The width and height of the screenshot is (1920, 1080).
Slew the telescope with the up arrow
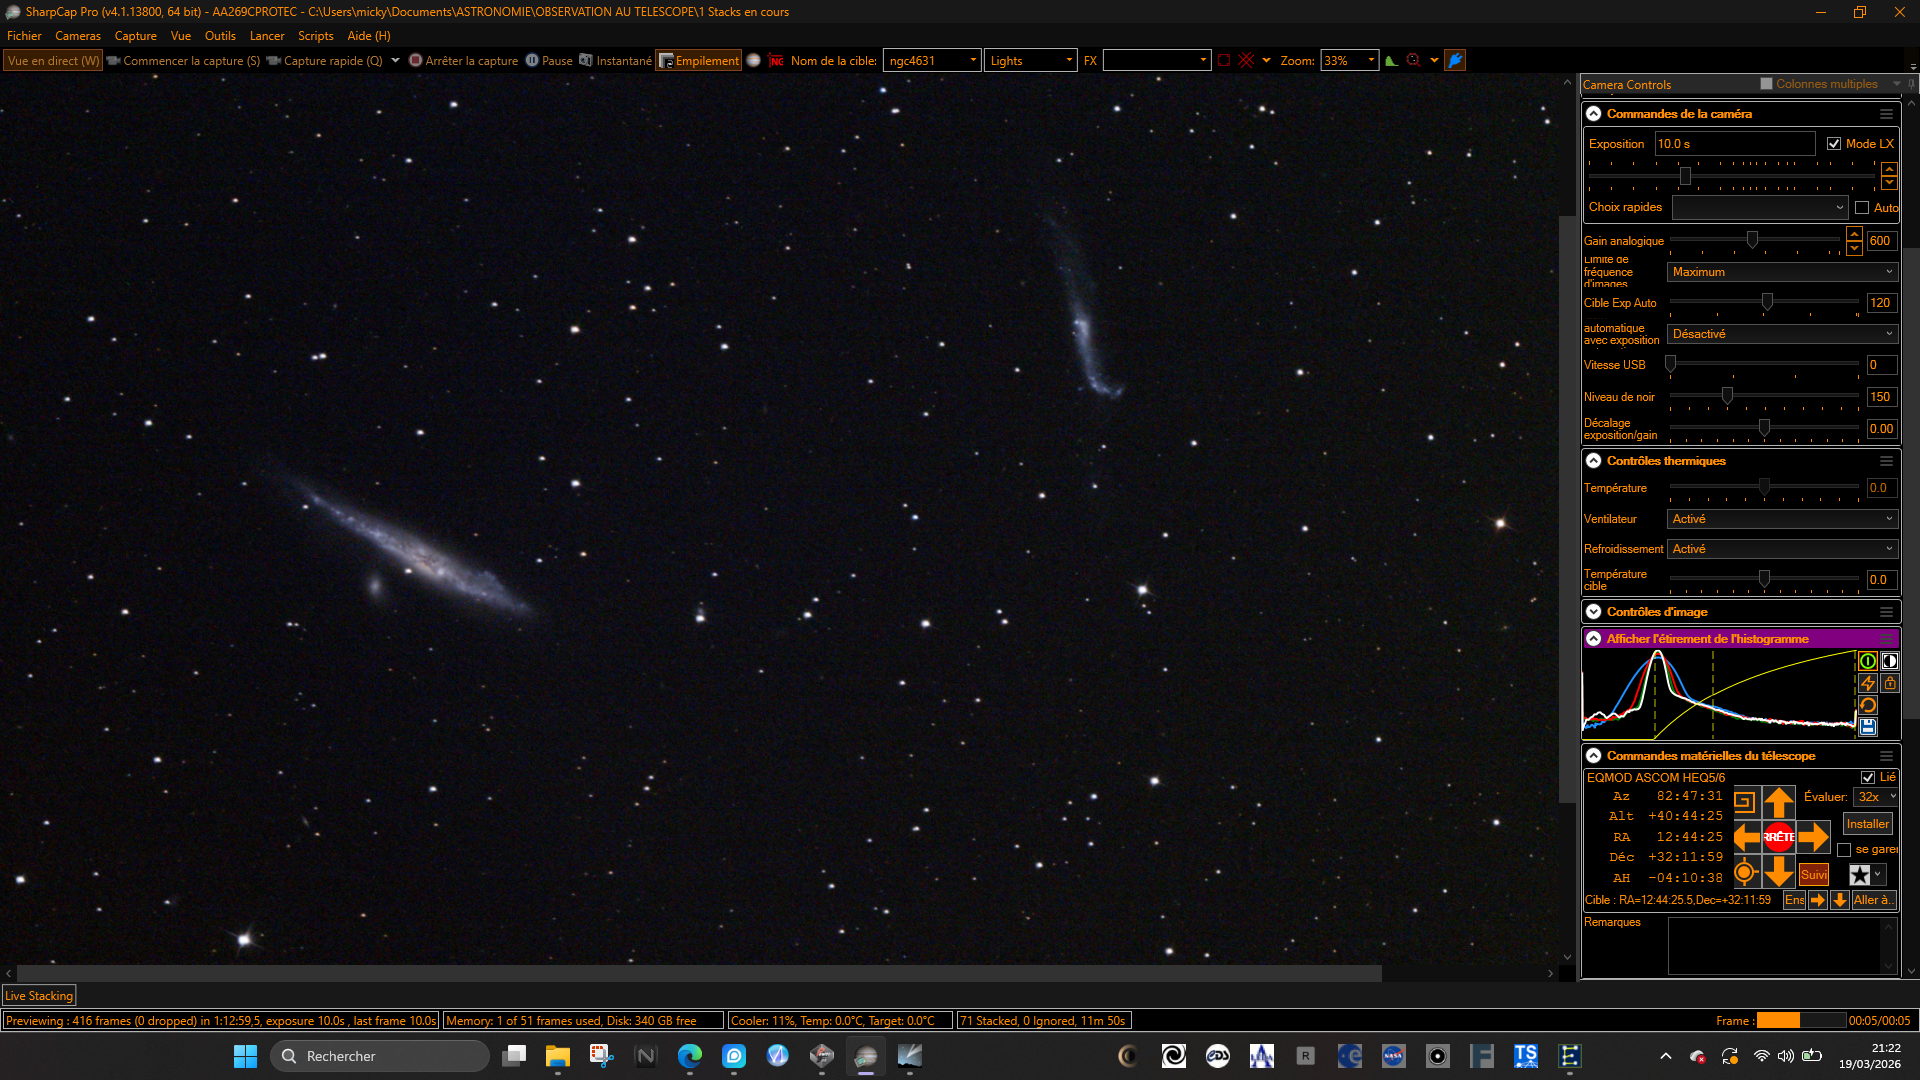click(x=1779, y=802)
